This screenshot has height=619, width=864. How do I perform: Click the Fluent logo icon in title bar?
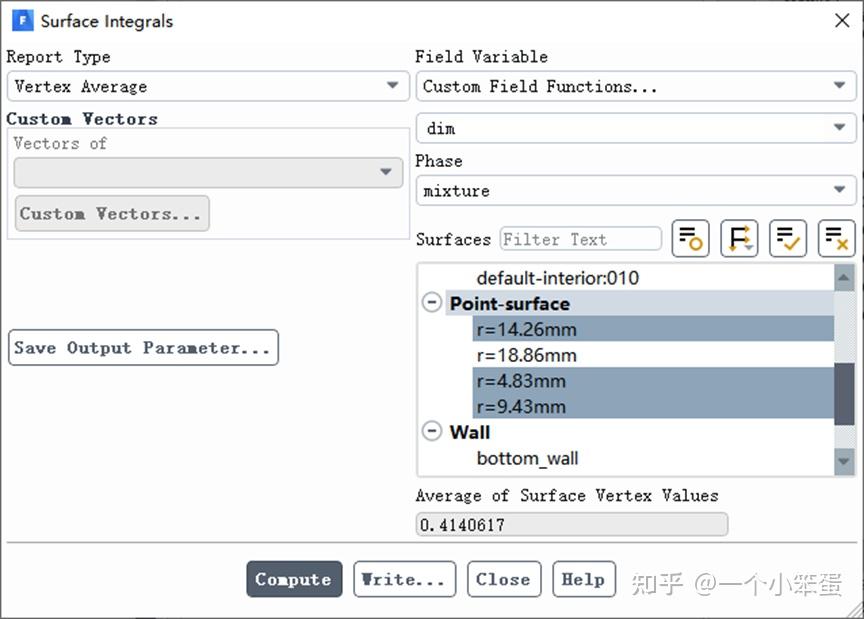click(23, 21)
